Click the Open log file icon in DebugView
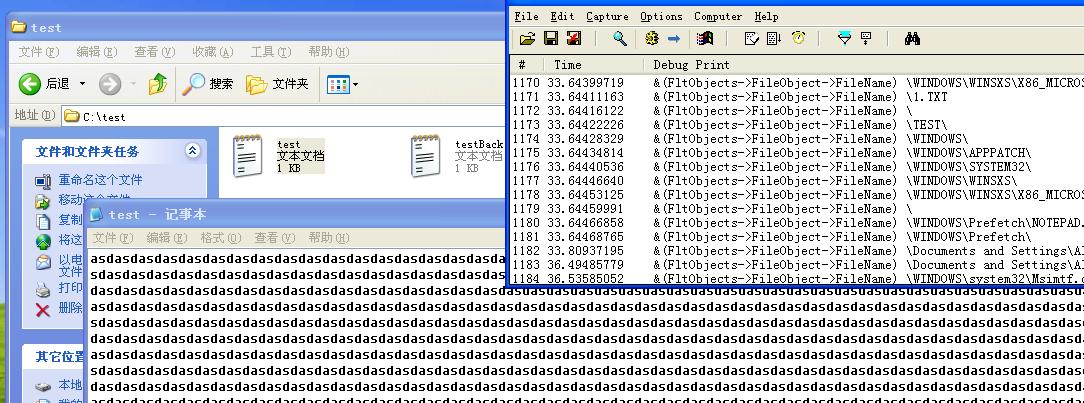Screen dimensions: 1084x403 pos(527,39)
